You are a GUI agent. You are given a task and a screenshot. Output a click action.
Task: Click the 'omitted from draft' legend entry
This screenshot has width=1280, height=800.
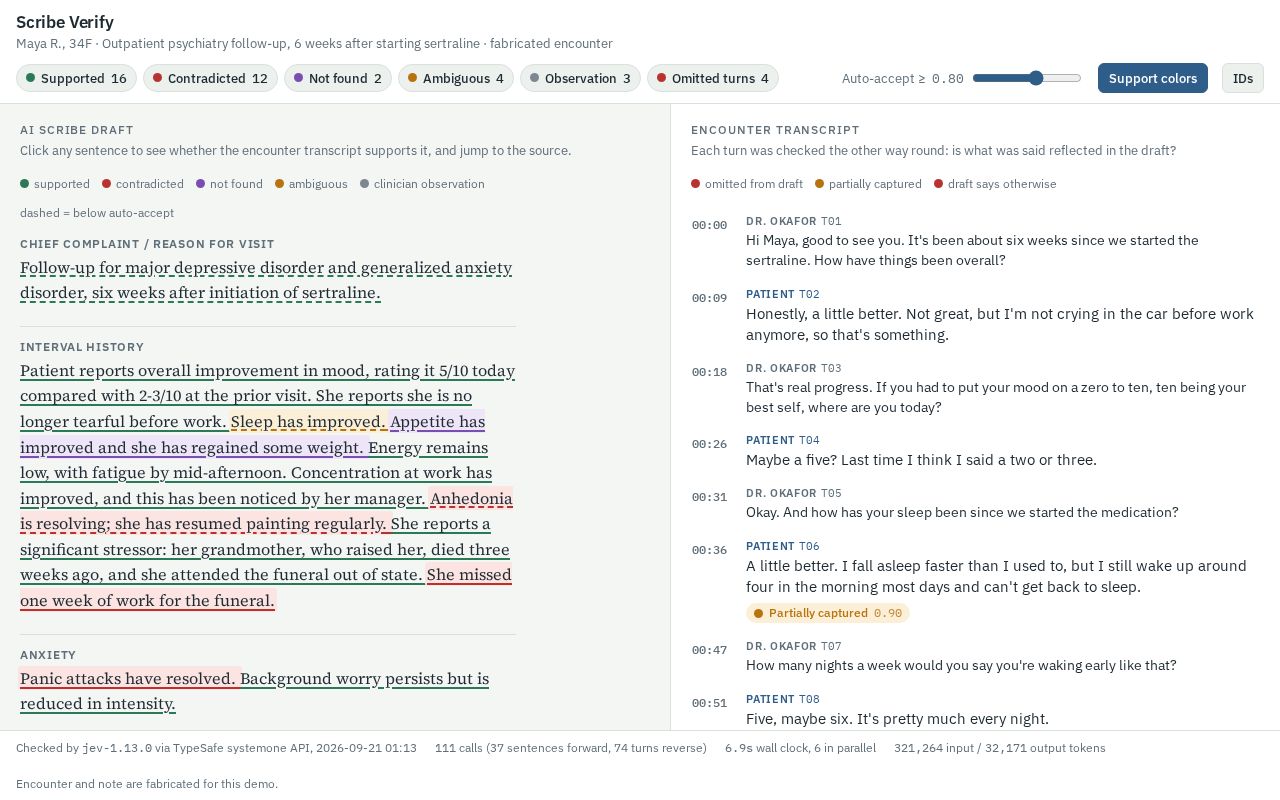coord(747,184)
